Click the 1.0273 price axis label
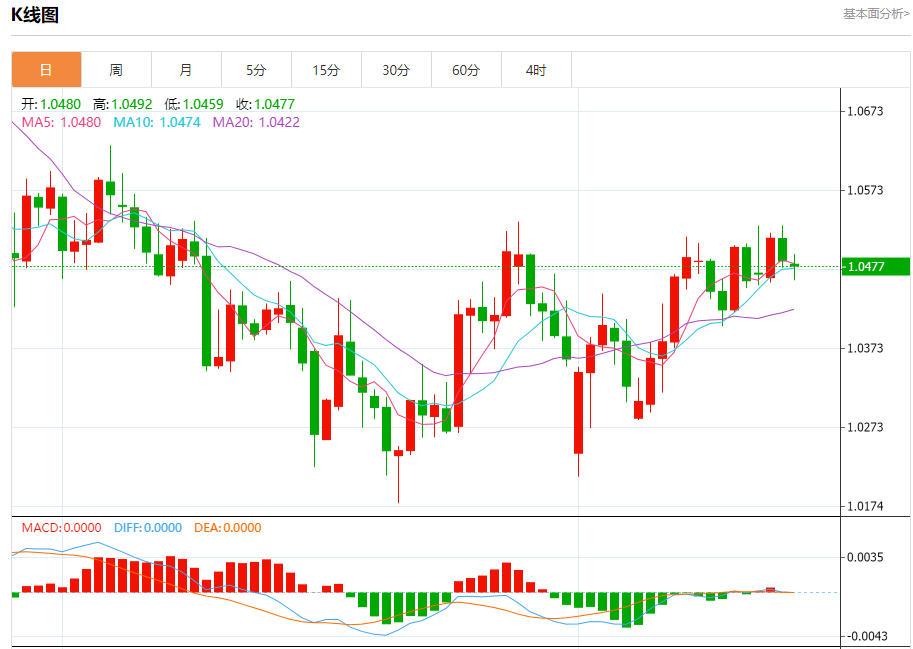 (x=865, y=427)
